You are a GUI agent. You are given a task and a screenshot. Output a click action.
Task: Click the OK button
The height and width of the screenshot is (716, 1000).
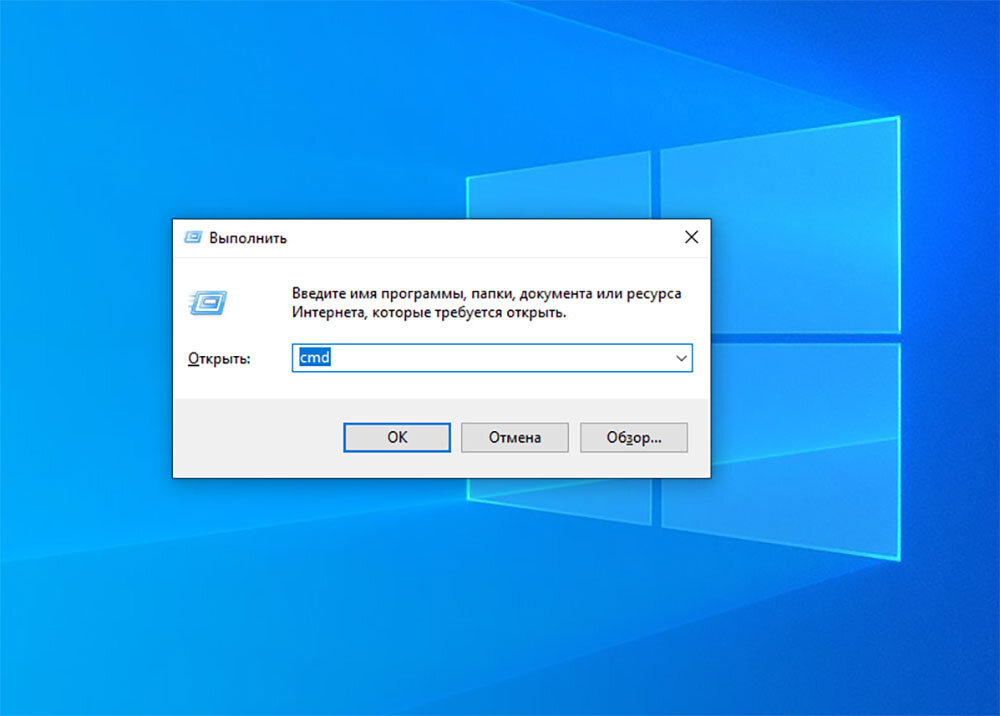click(x=397, y=437)
